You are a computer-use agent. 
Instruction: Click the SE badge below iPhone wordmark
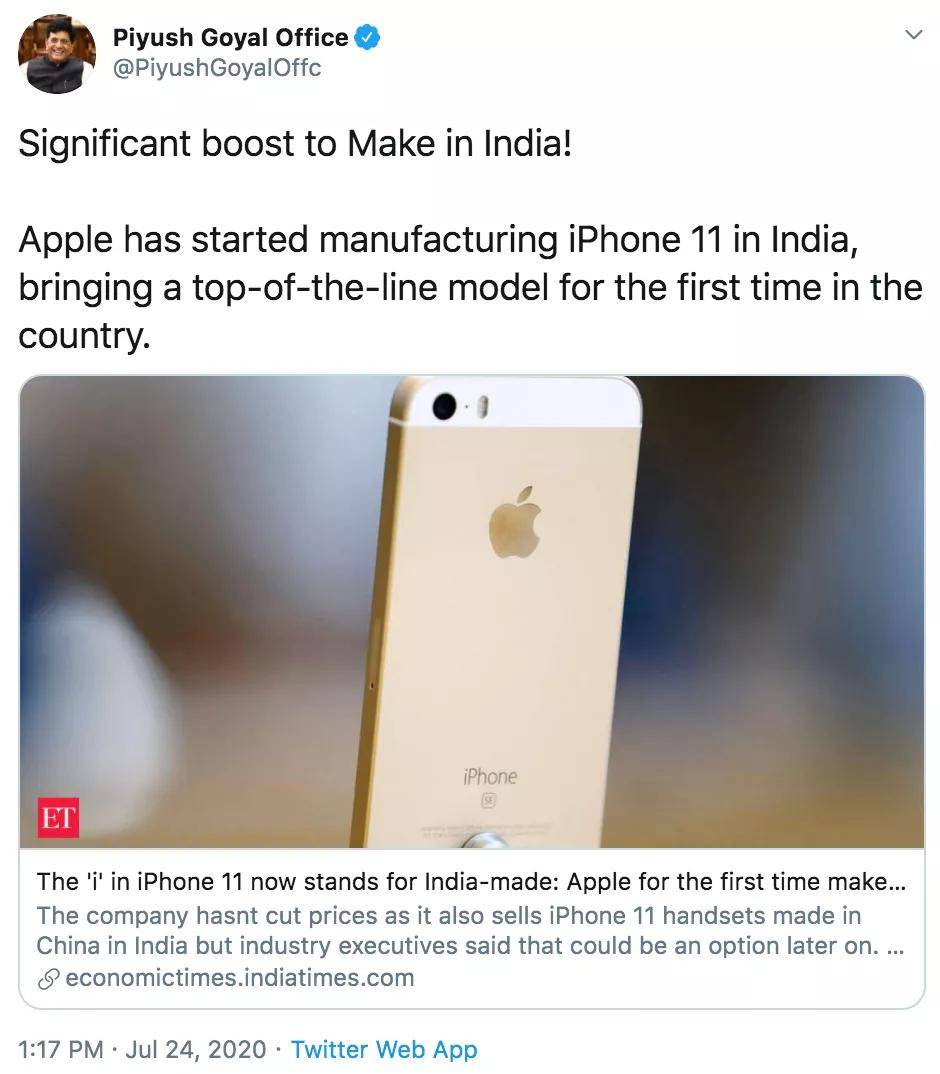point(488,800)
